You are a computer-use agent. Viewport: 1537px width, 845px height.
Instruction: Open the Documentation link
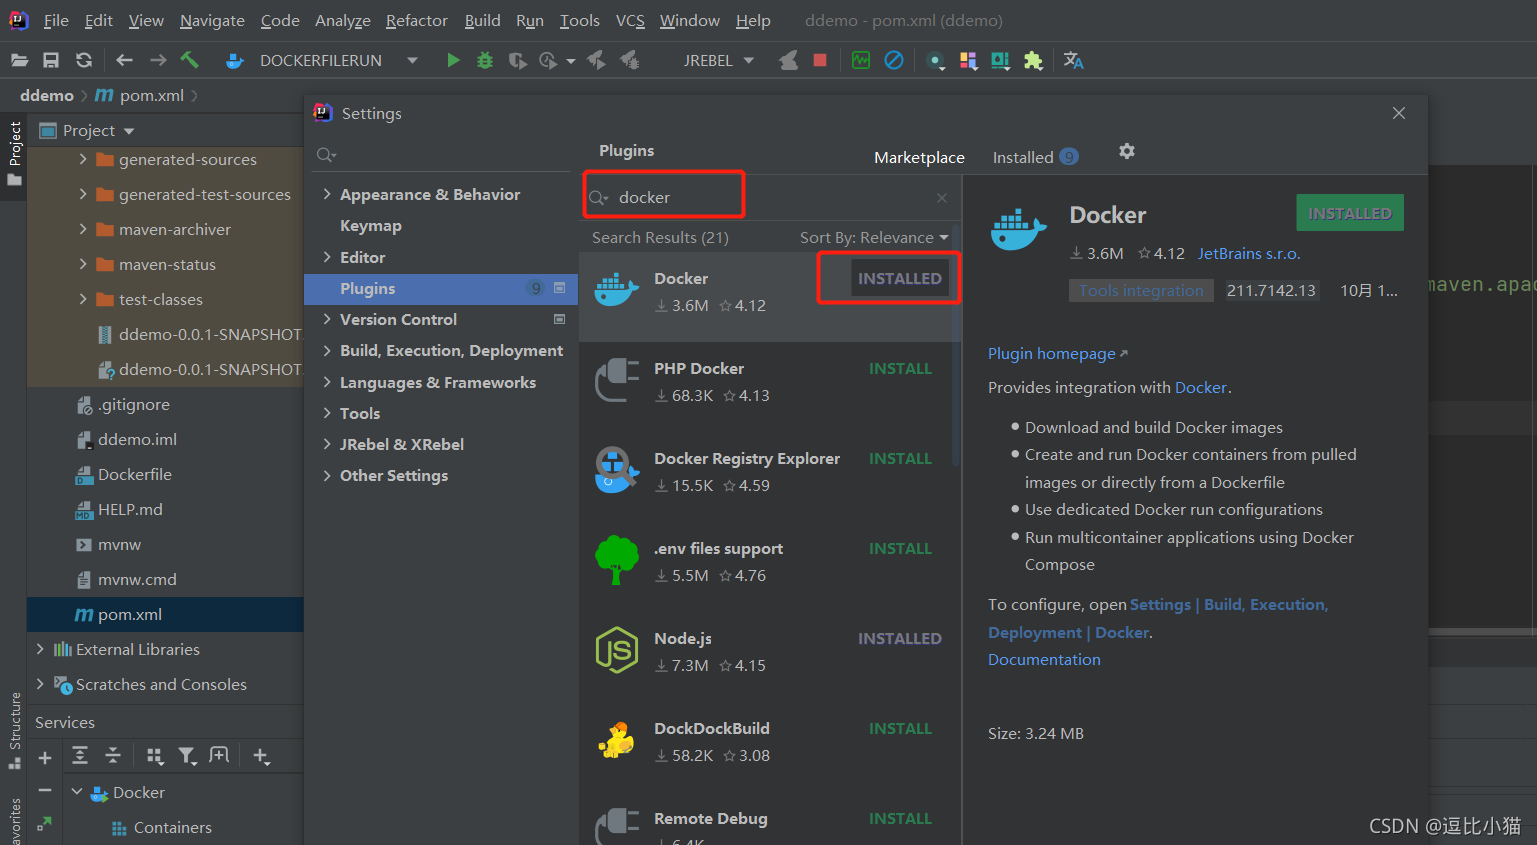(1044, 660)
